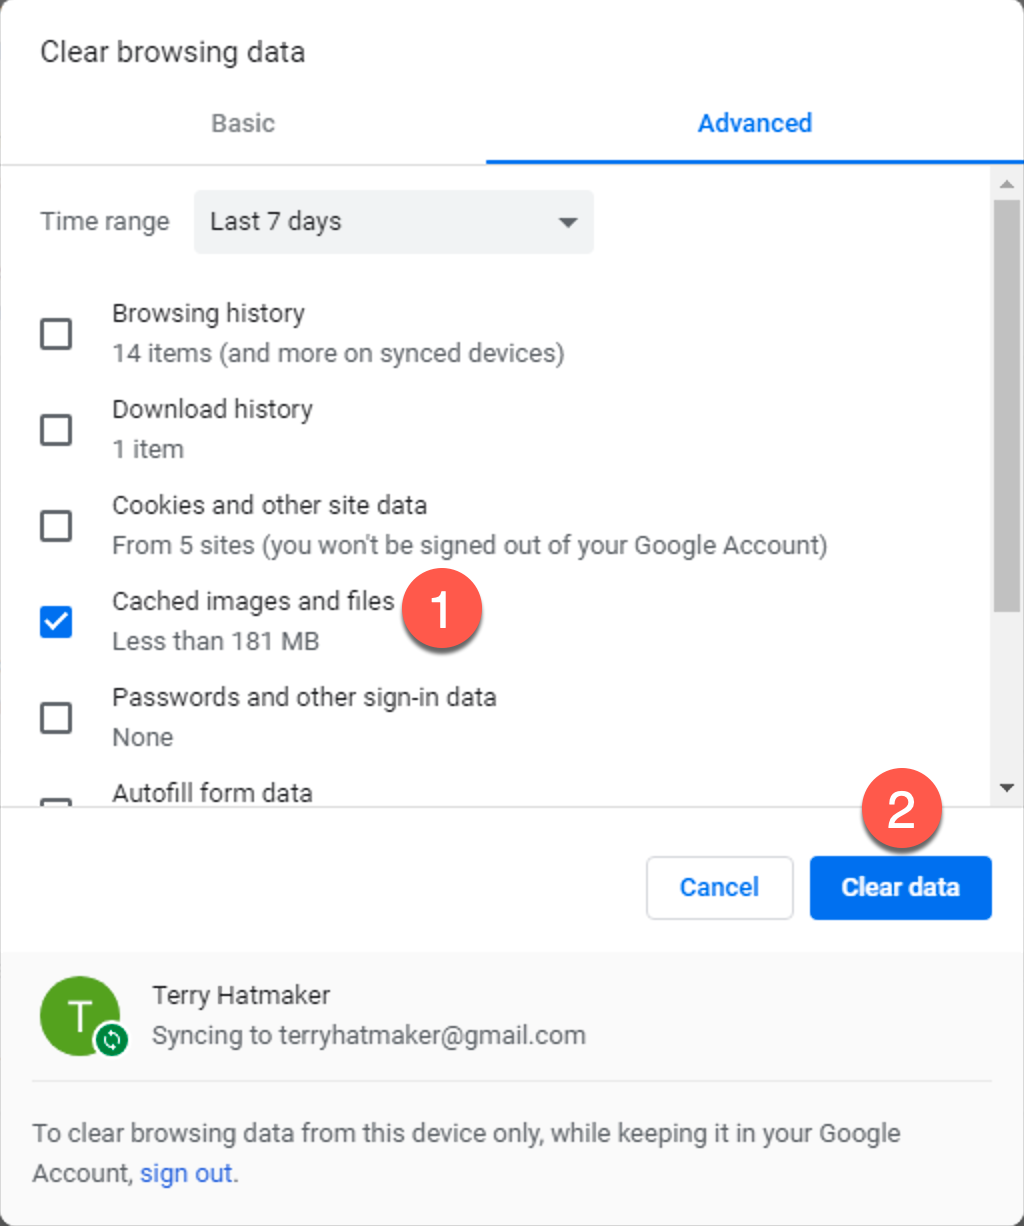
Task: Open the Time range dropdown
Action: (x=393, y=222)
